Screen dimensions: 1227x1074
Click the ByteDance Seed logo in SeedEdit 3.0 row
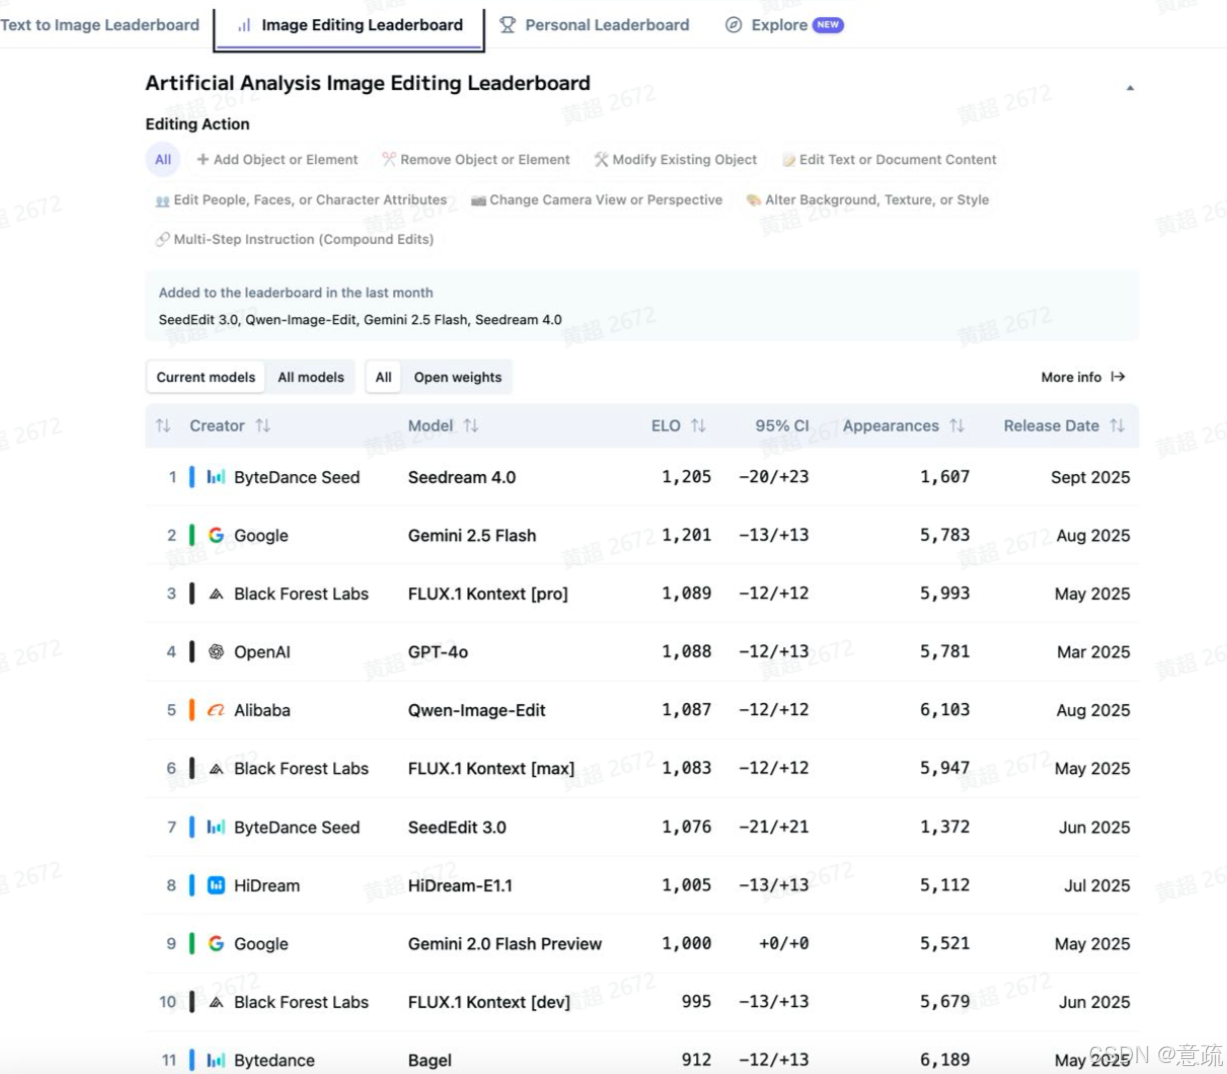coord(216,827)
